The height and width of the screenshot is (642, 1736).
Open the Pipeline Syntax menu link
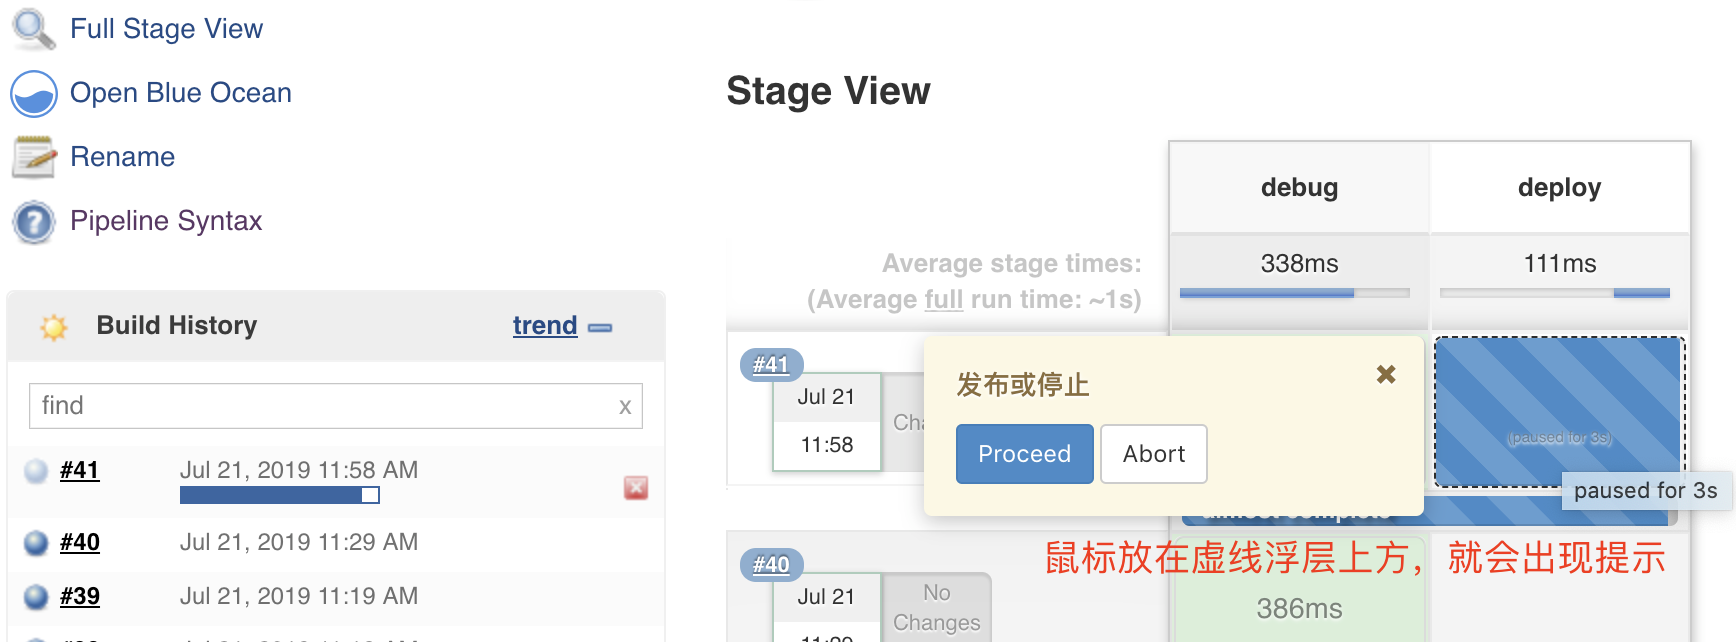pyautogui.click(x=166, y=221)
